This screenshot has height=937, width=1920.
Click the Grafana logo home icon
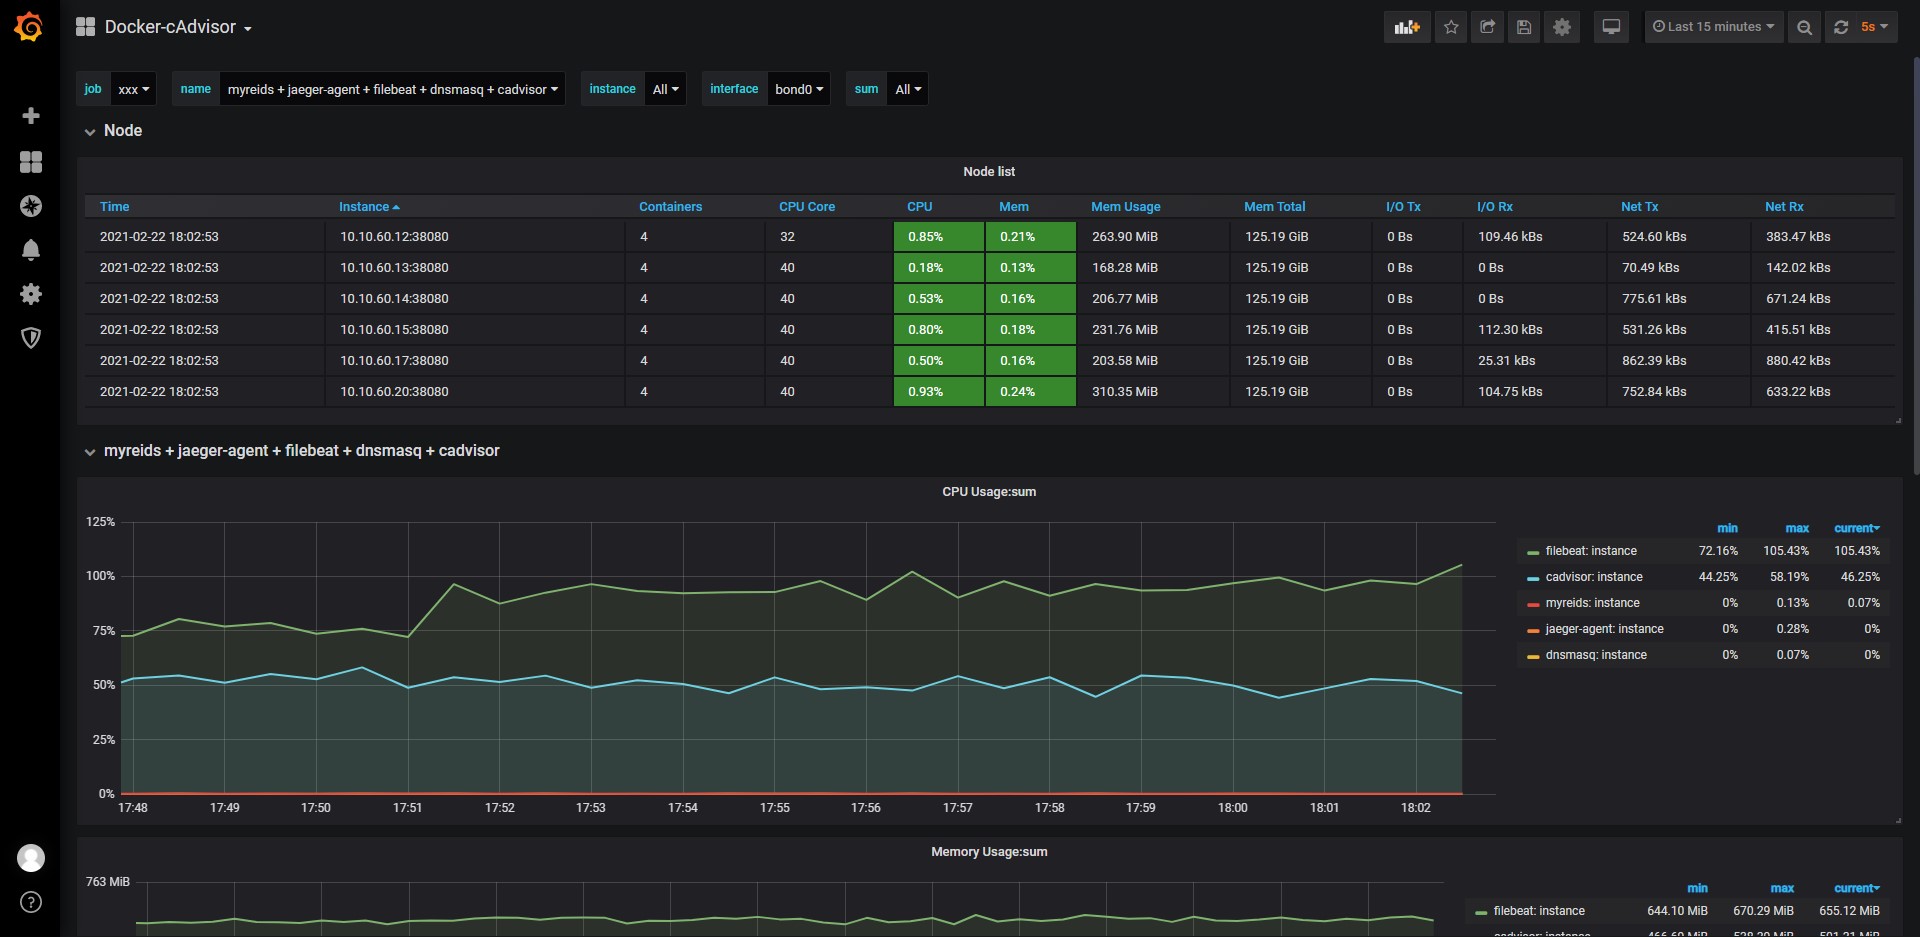coord(29,27)
